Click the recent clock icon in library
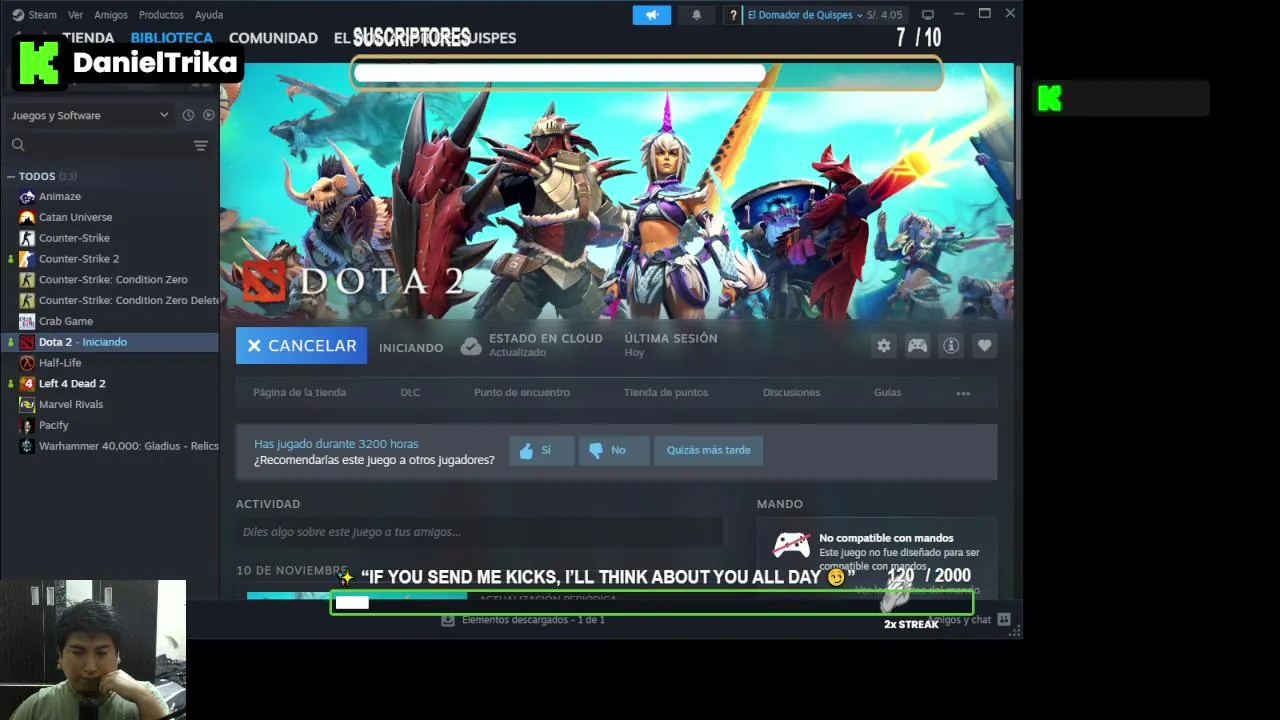The width and height of the screenshot is (1280, 720). click(188, 115)
